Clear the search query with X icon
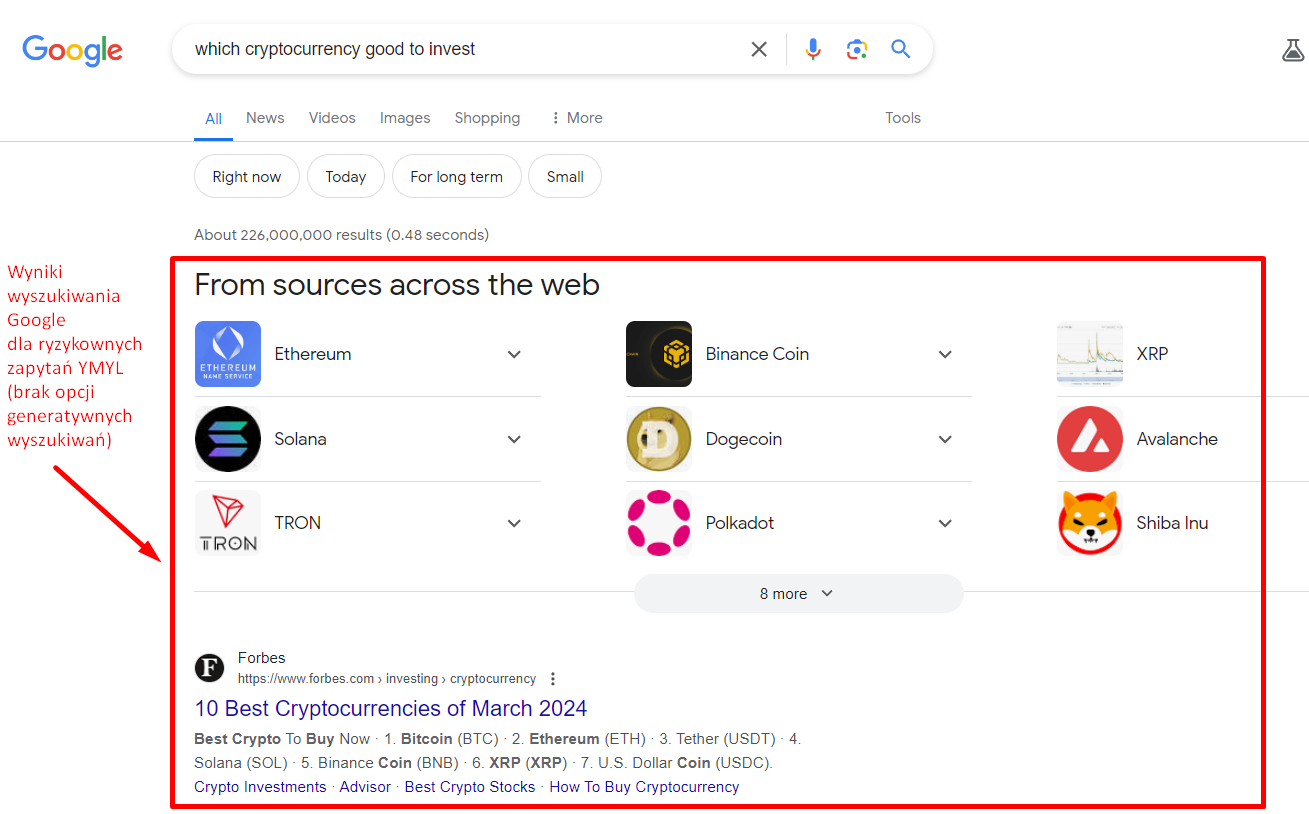The image size is (1309, 814). [x=759, y=49]
